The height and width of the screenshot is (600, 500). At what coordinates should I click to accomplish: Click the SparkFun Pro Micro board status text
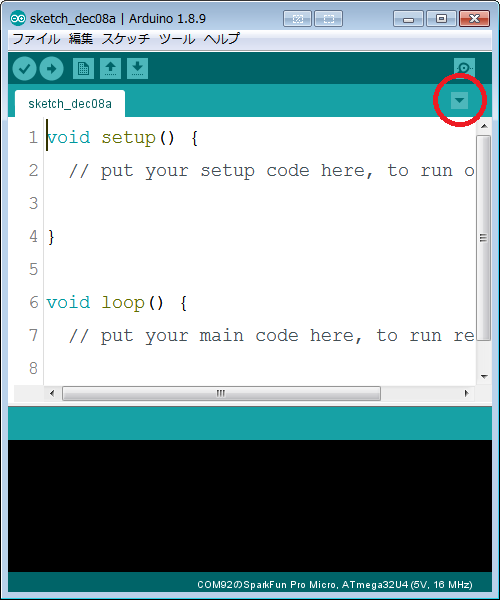point(335,585)
